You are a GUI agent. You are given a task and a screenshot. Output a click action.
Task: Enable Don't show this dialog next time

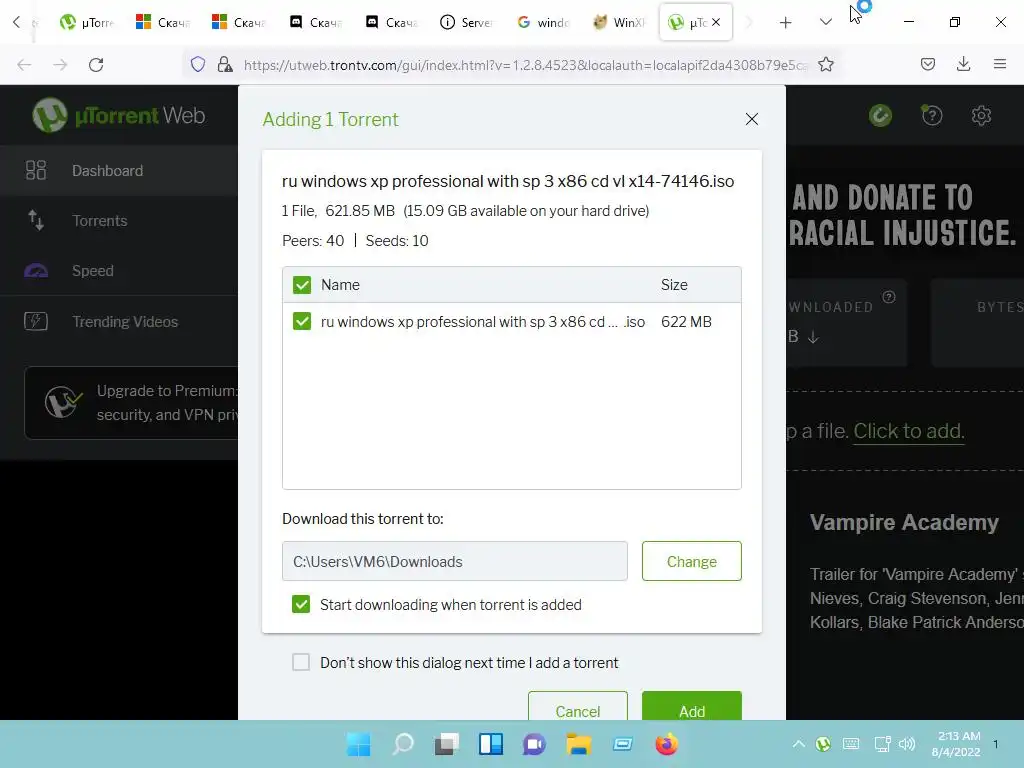pyautogui.click(x=301, y=662)
